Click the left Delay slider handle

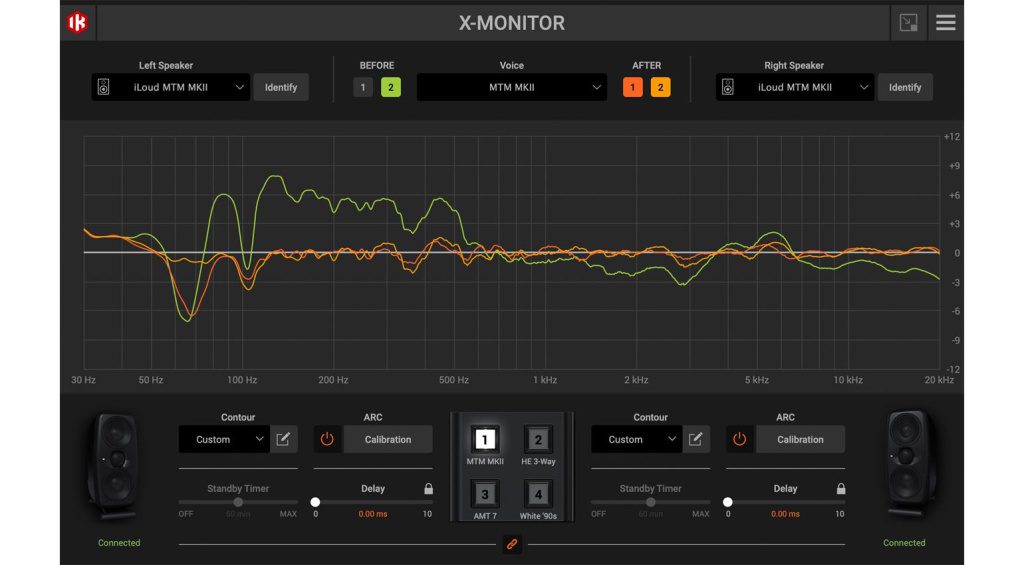pyautogui.click(x=316, y=502)
